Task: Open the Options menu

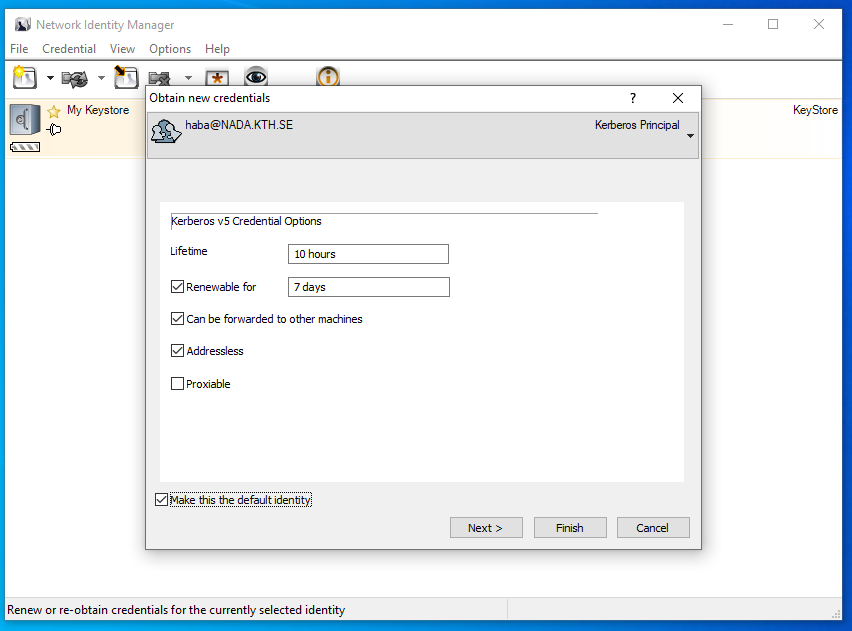Action: pyautogui.click(x=170, y=49)
